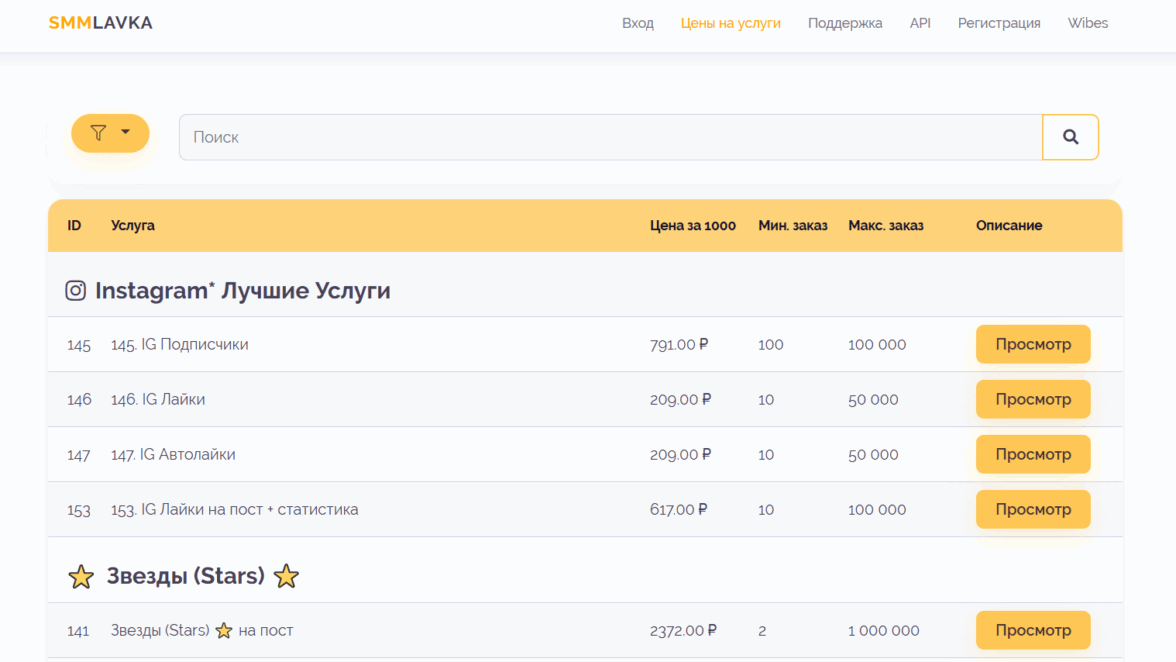The height and width of the screenshot is (662, 1176).
Task: Select the 145. IG Подписчики service name
Action: pos(179,344)
